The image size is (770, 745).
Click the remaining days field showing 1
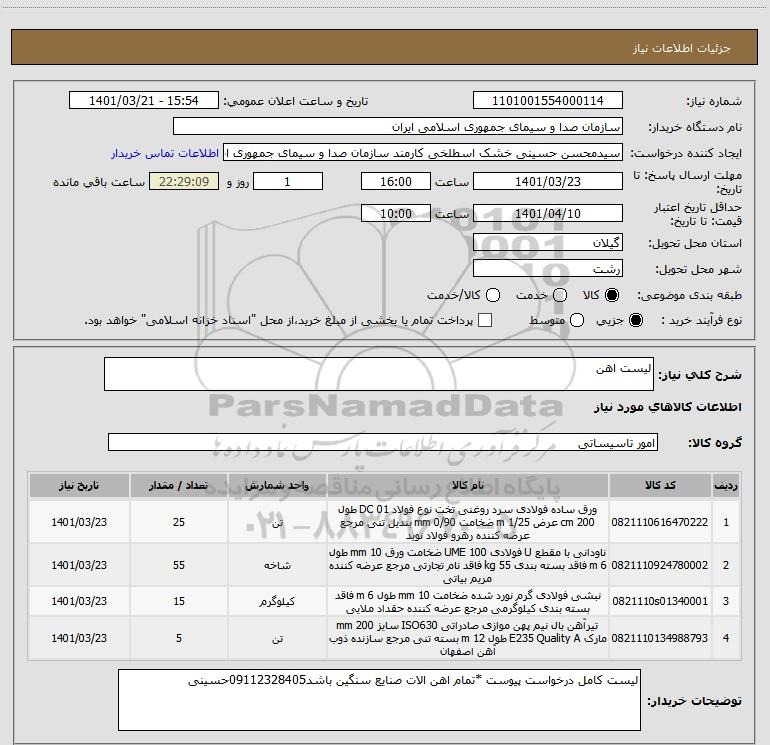[288, 181]
